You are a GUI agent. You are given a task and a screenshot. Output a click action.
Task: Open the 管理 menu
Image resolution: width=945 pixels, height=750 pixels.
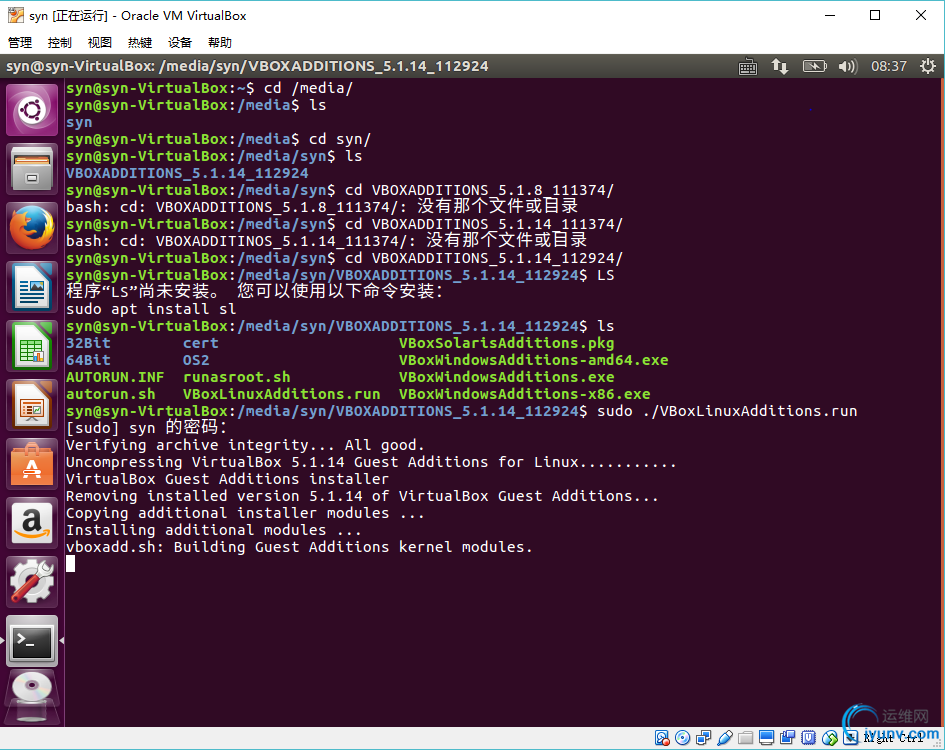20,43
